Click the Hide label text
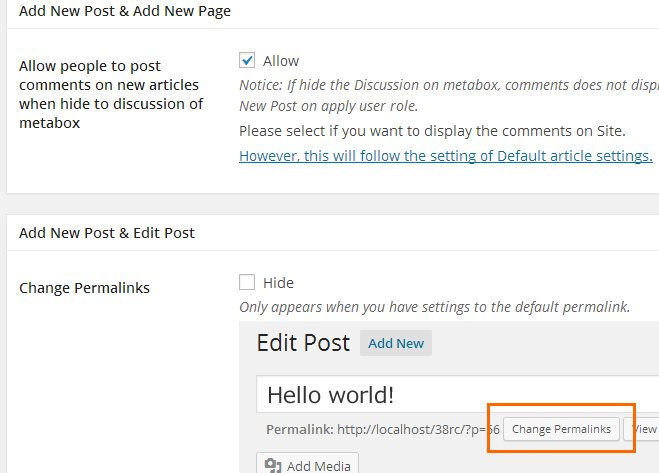This screenshot has width=659, height=473. pyautogui.click(x=278, y=283)
